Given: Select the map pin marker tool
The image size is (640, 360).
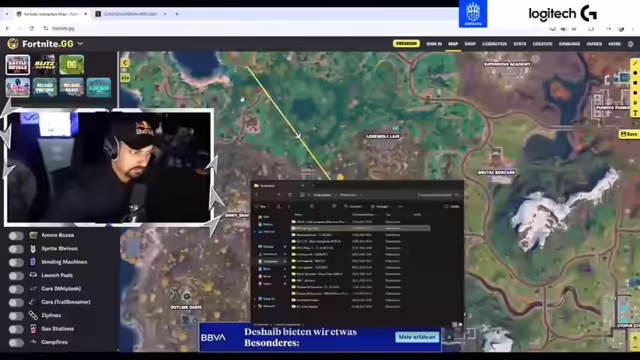Looking at the screenshot, I should (635, 103).
